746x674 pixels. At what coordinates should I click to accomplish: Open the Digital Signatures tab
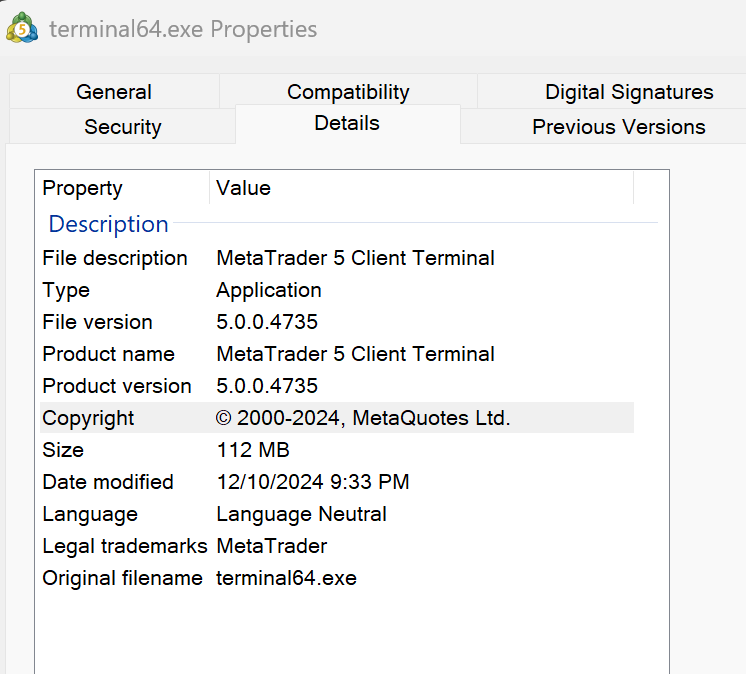point(629,92)
